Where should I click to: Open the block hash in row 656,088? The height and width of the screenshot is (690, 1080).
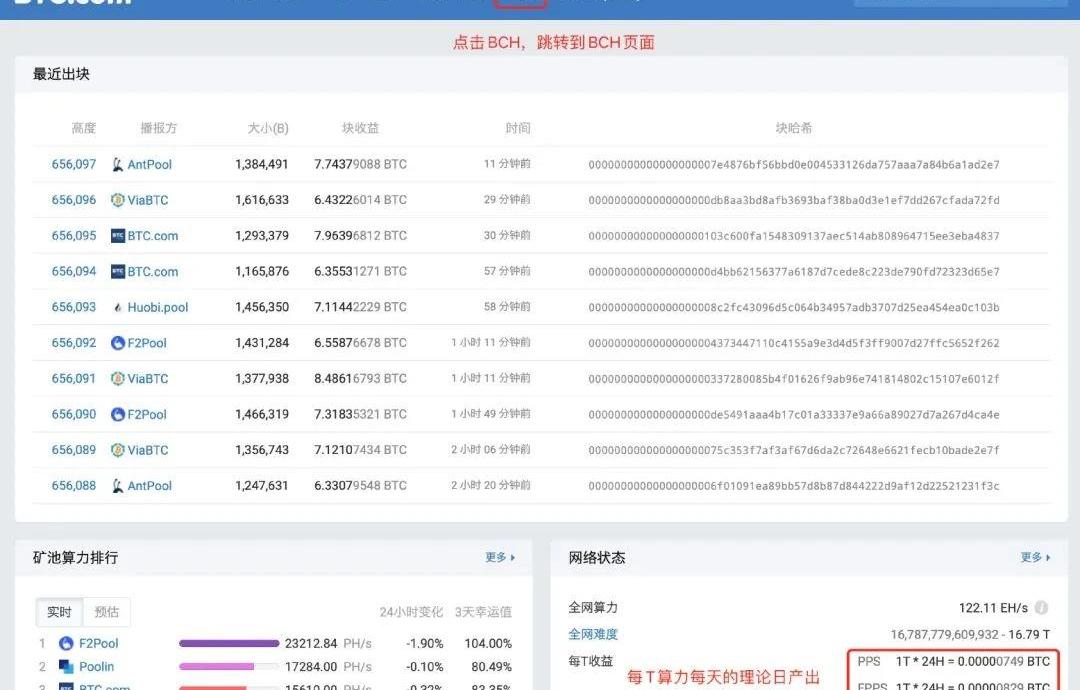(x=793, y=486)
